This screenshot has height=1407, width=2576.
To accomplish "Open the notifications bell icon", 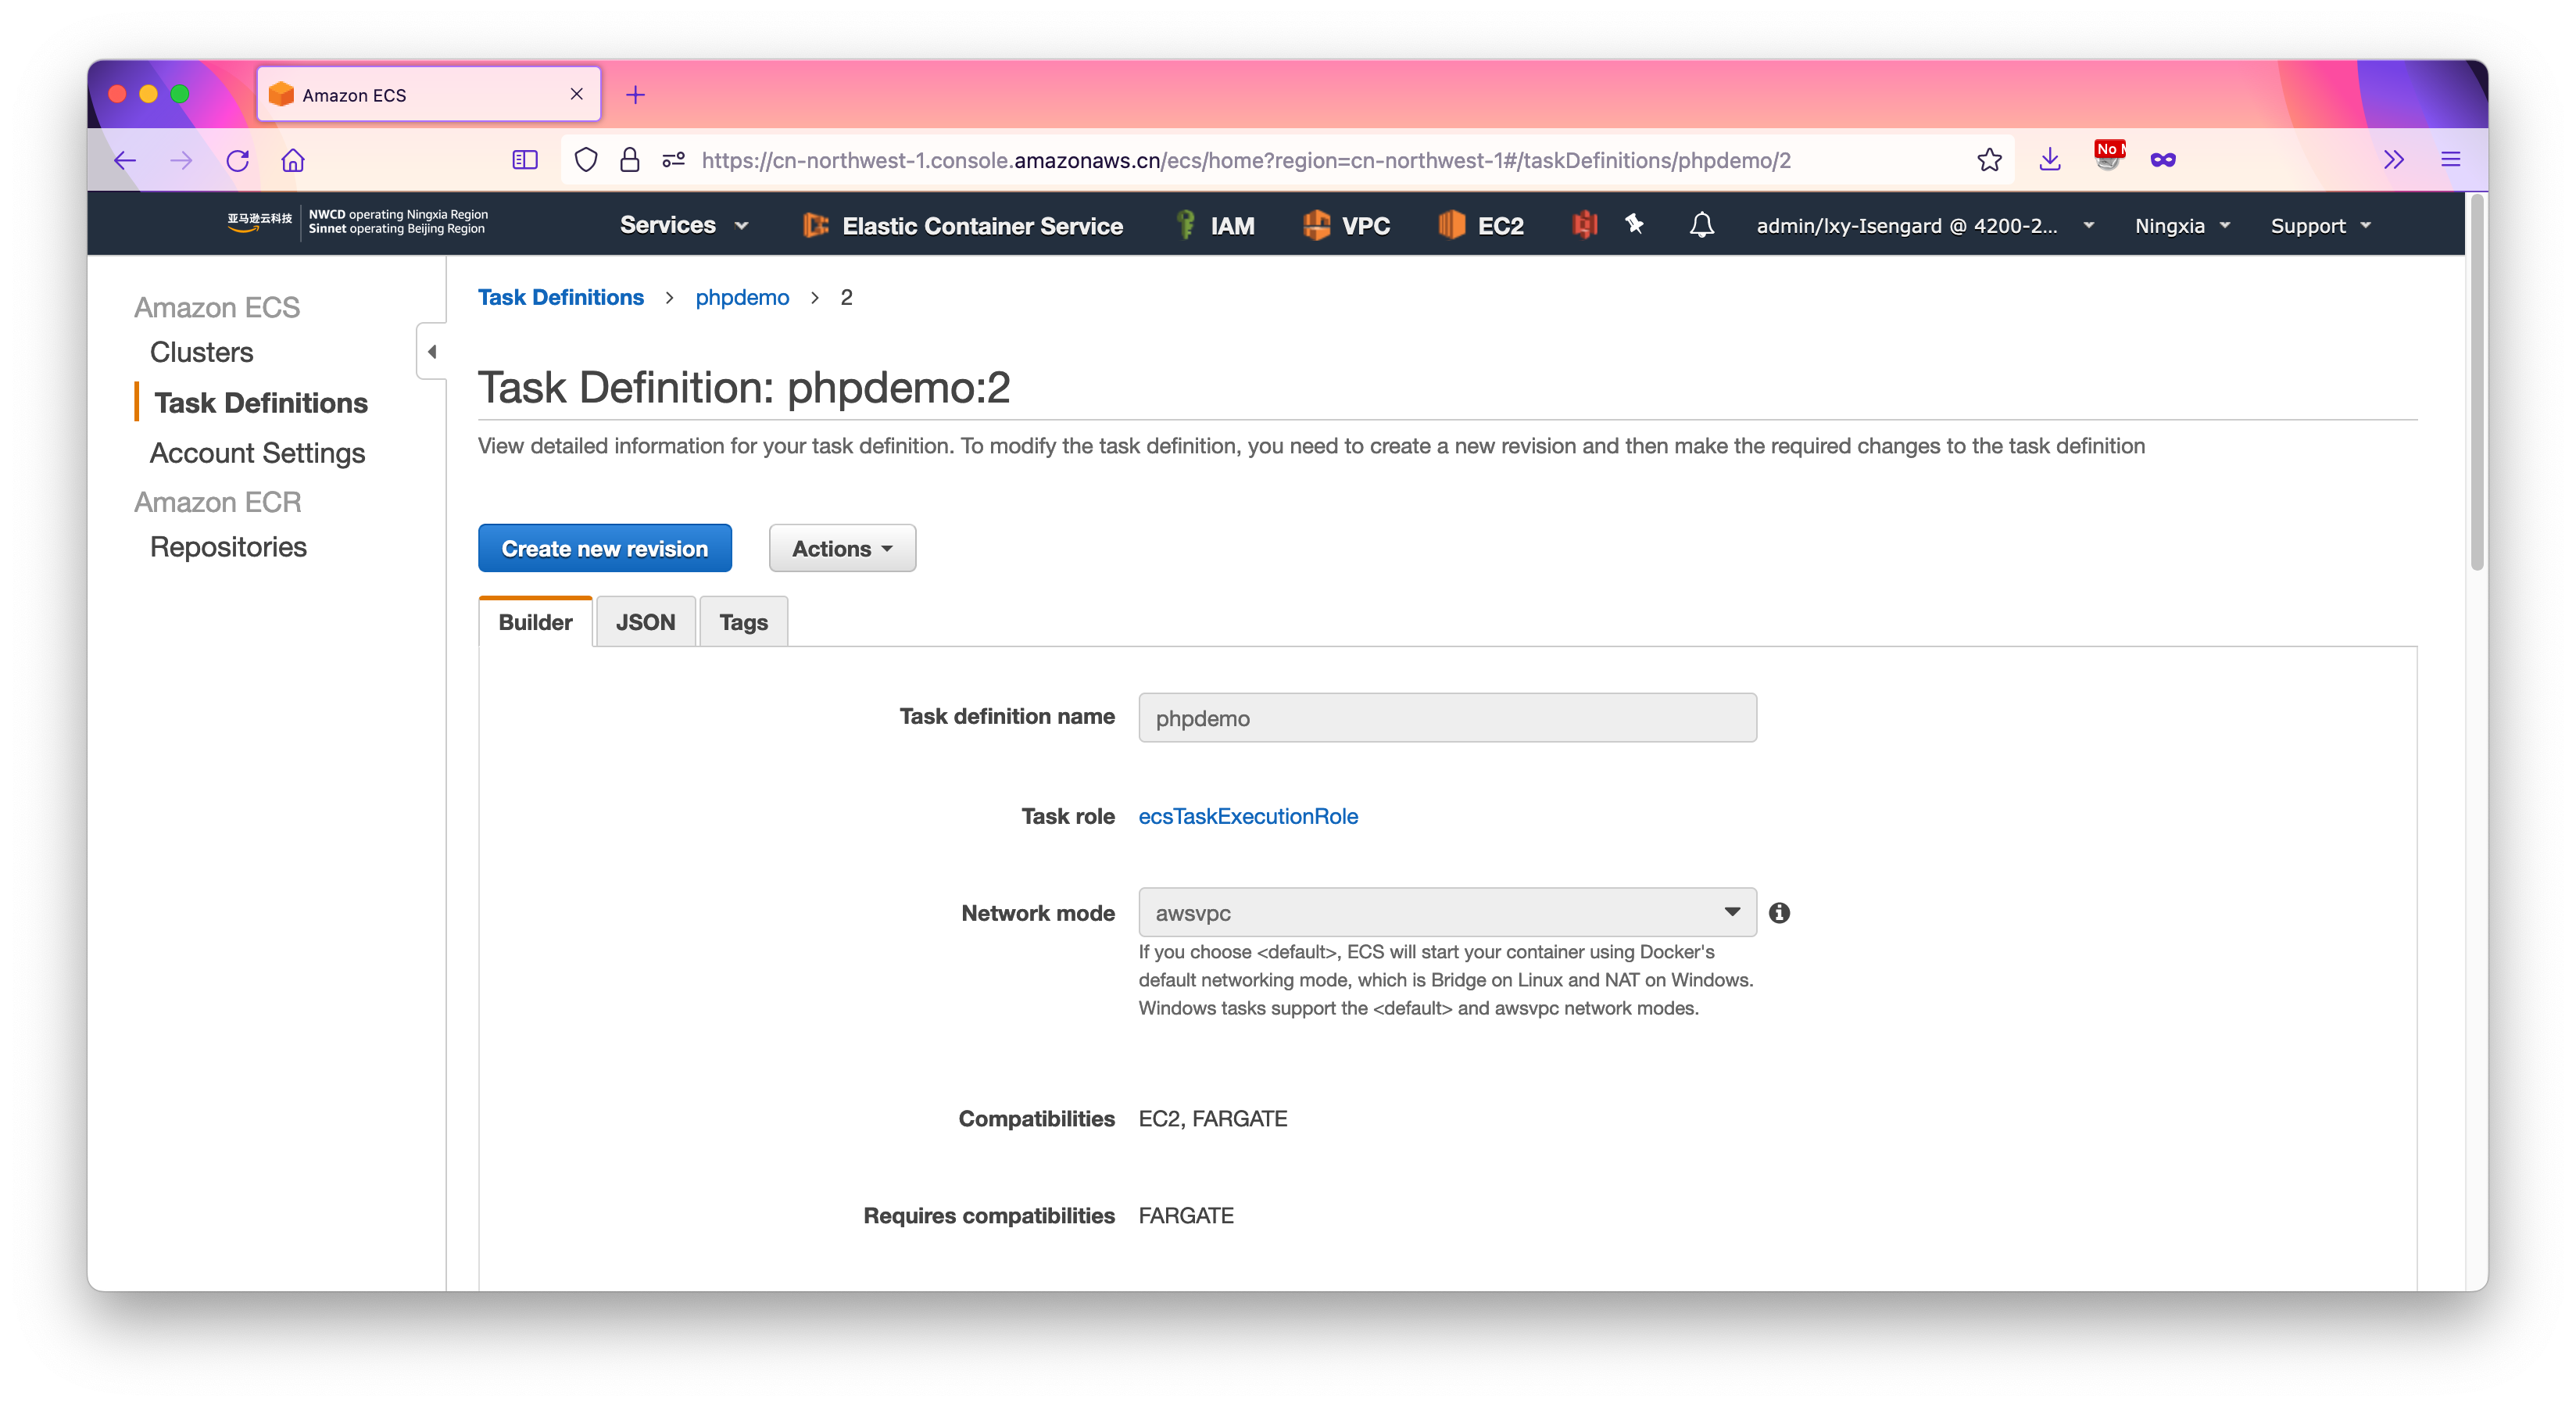I will (x=1702, y=225).
